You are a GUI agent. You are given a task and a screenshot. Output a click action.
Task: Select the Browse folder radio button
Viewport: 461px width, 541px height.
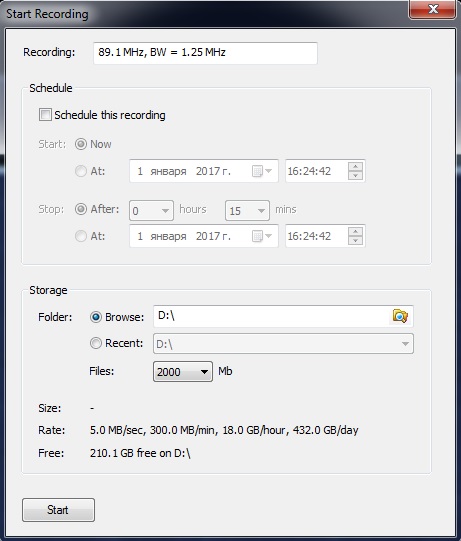click(96, 317)
